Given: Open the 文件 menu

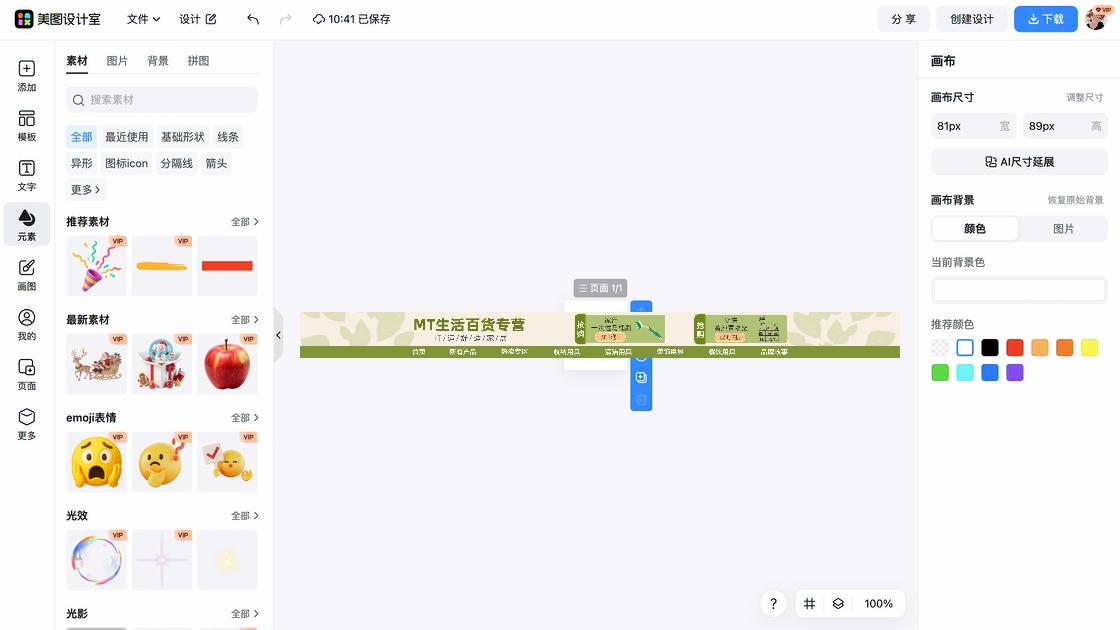Looking at the screenshot, I should [140, 18].
